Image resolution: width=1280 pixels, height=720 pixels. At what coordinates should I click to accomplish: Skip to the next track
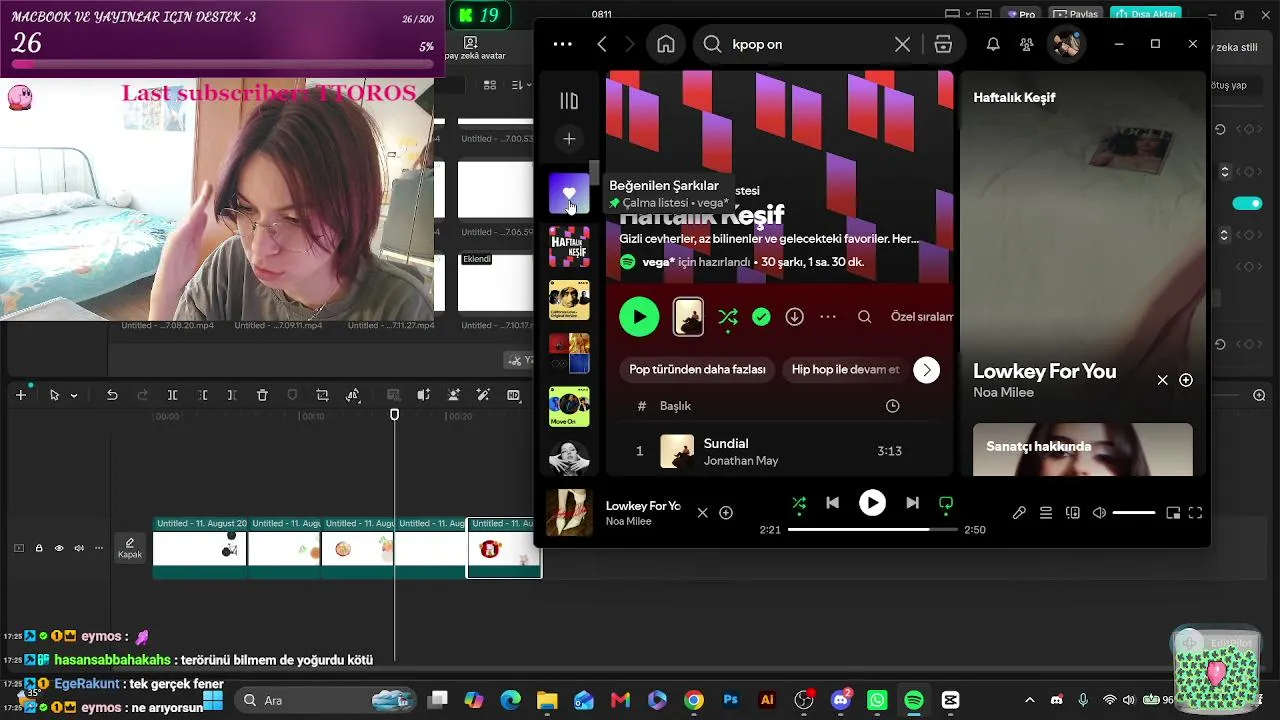coord(912,503)
